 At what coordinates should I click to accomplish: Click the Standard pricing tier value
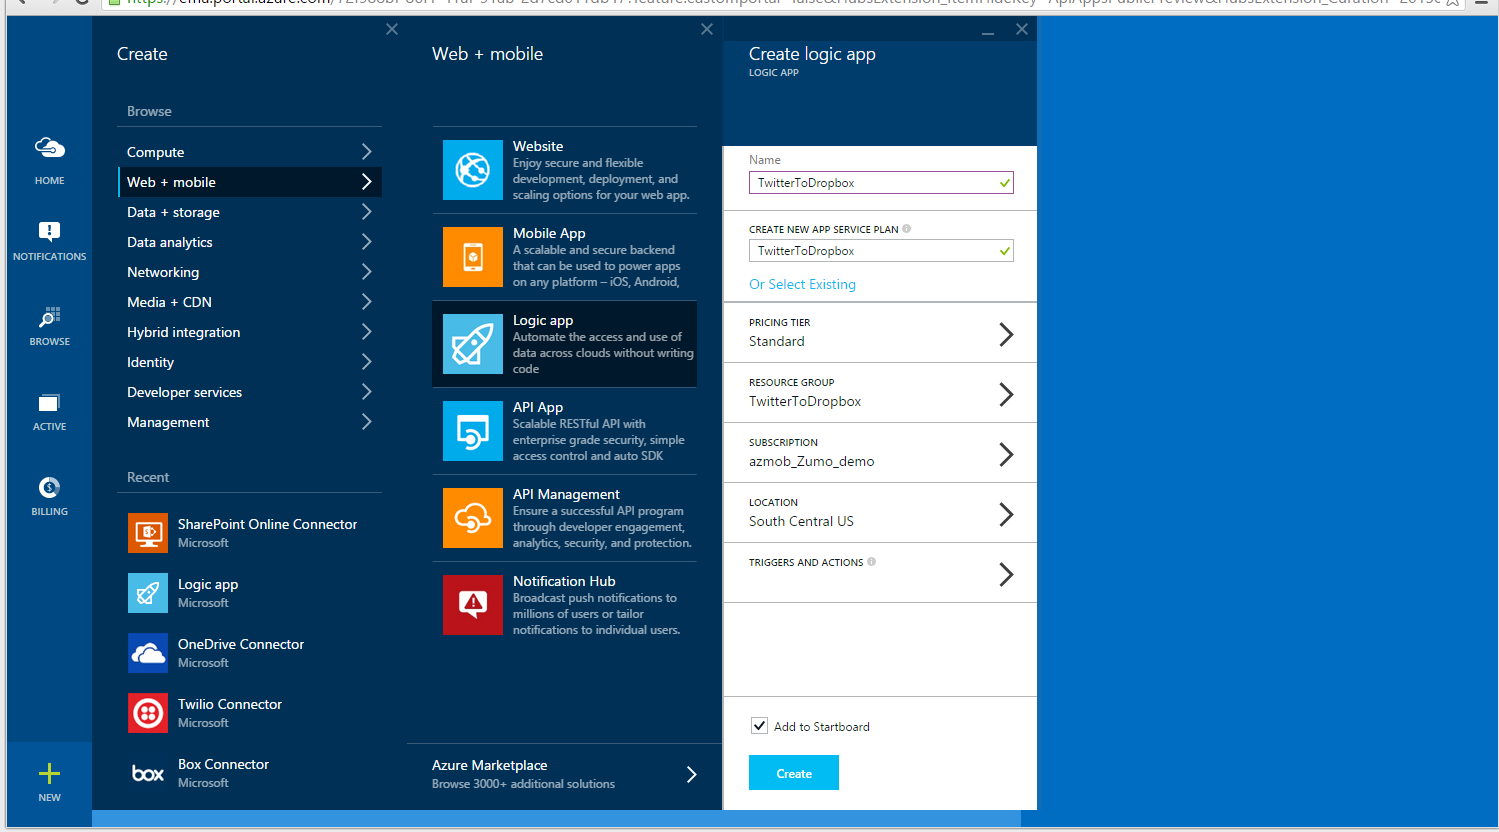[x=777, y=341]
